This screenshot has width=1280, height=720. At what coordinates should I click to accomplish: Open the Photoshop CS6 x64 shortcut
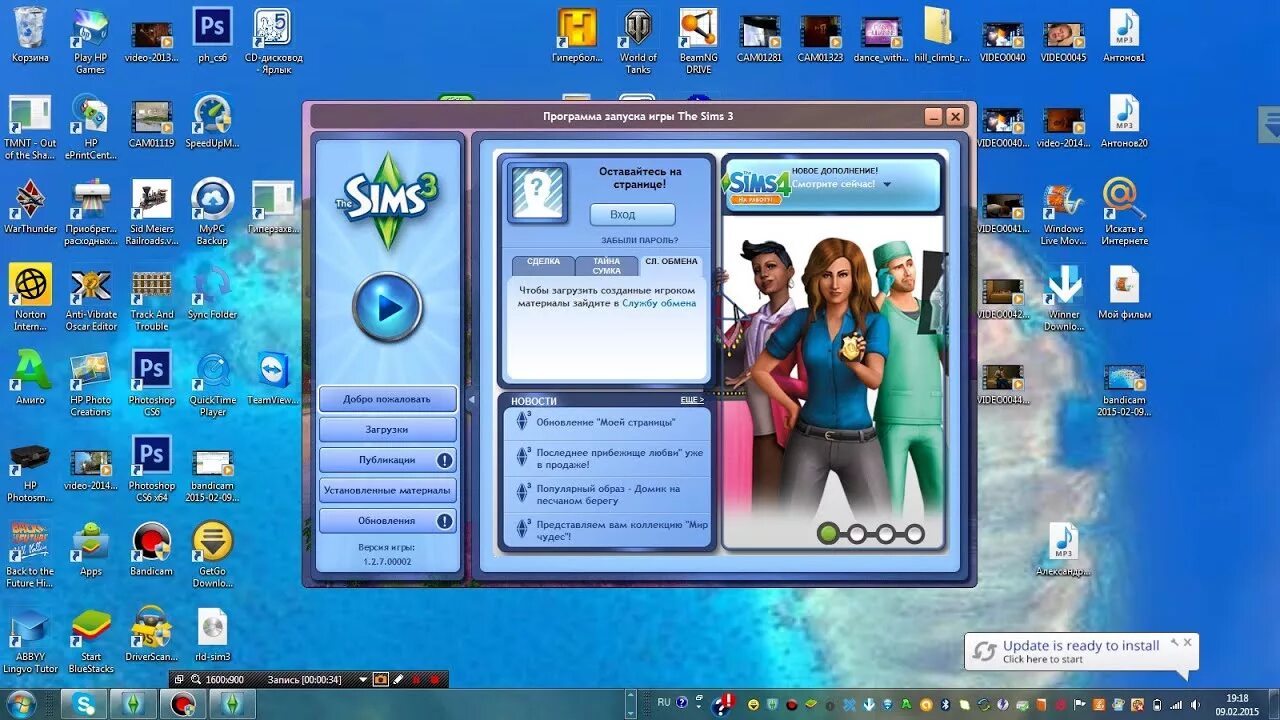click(151, 469)
